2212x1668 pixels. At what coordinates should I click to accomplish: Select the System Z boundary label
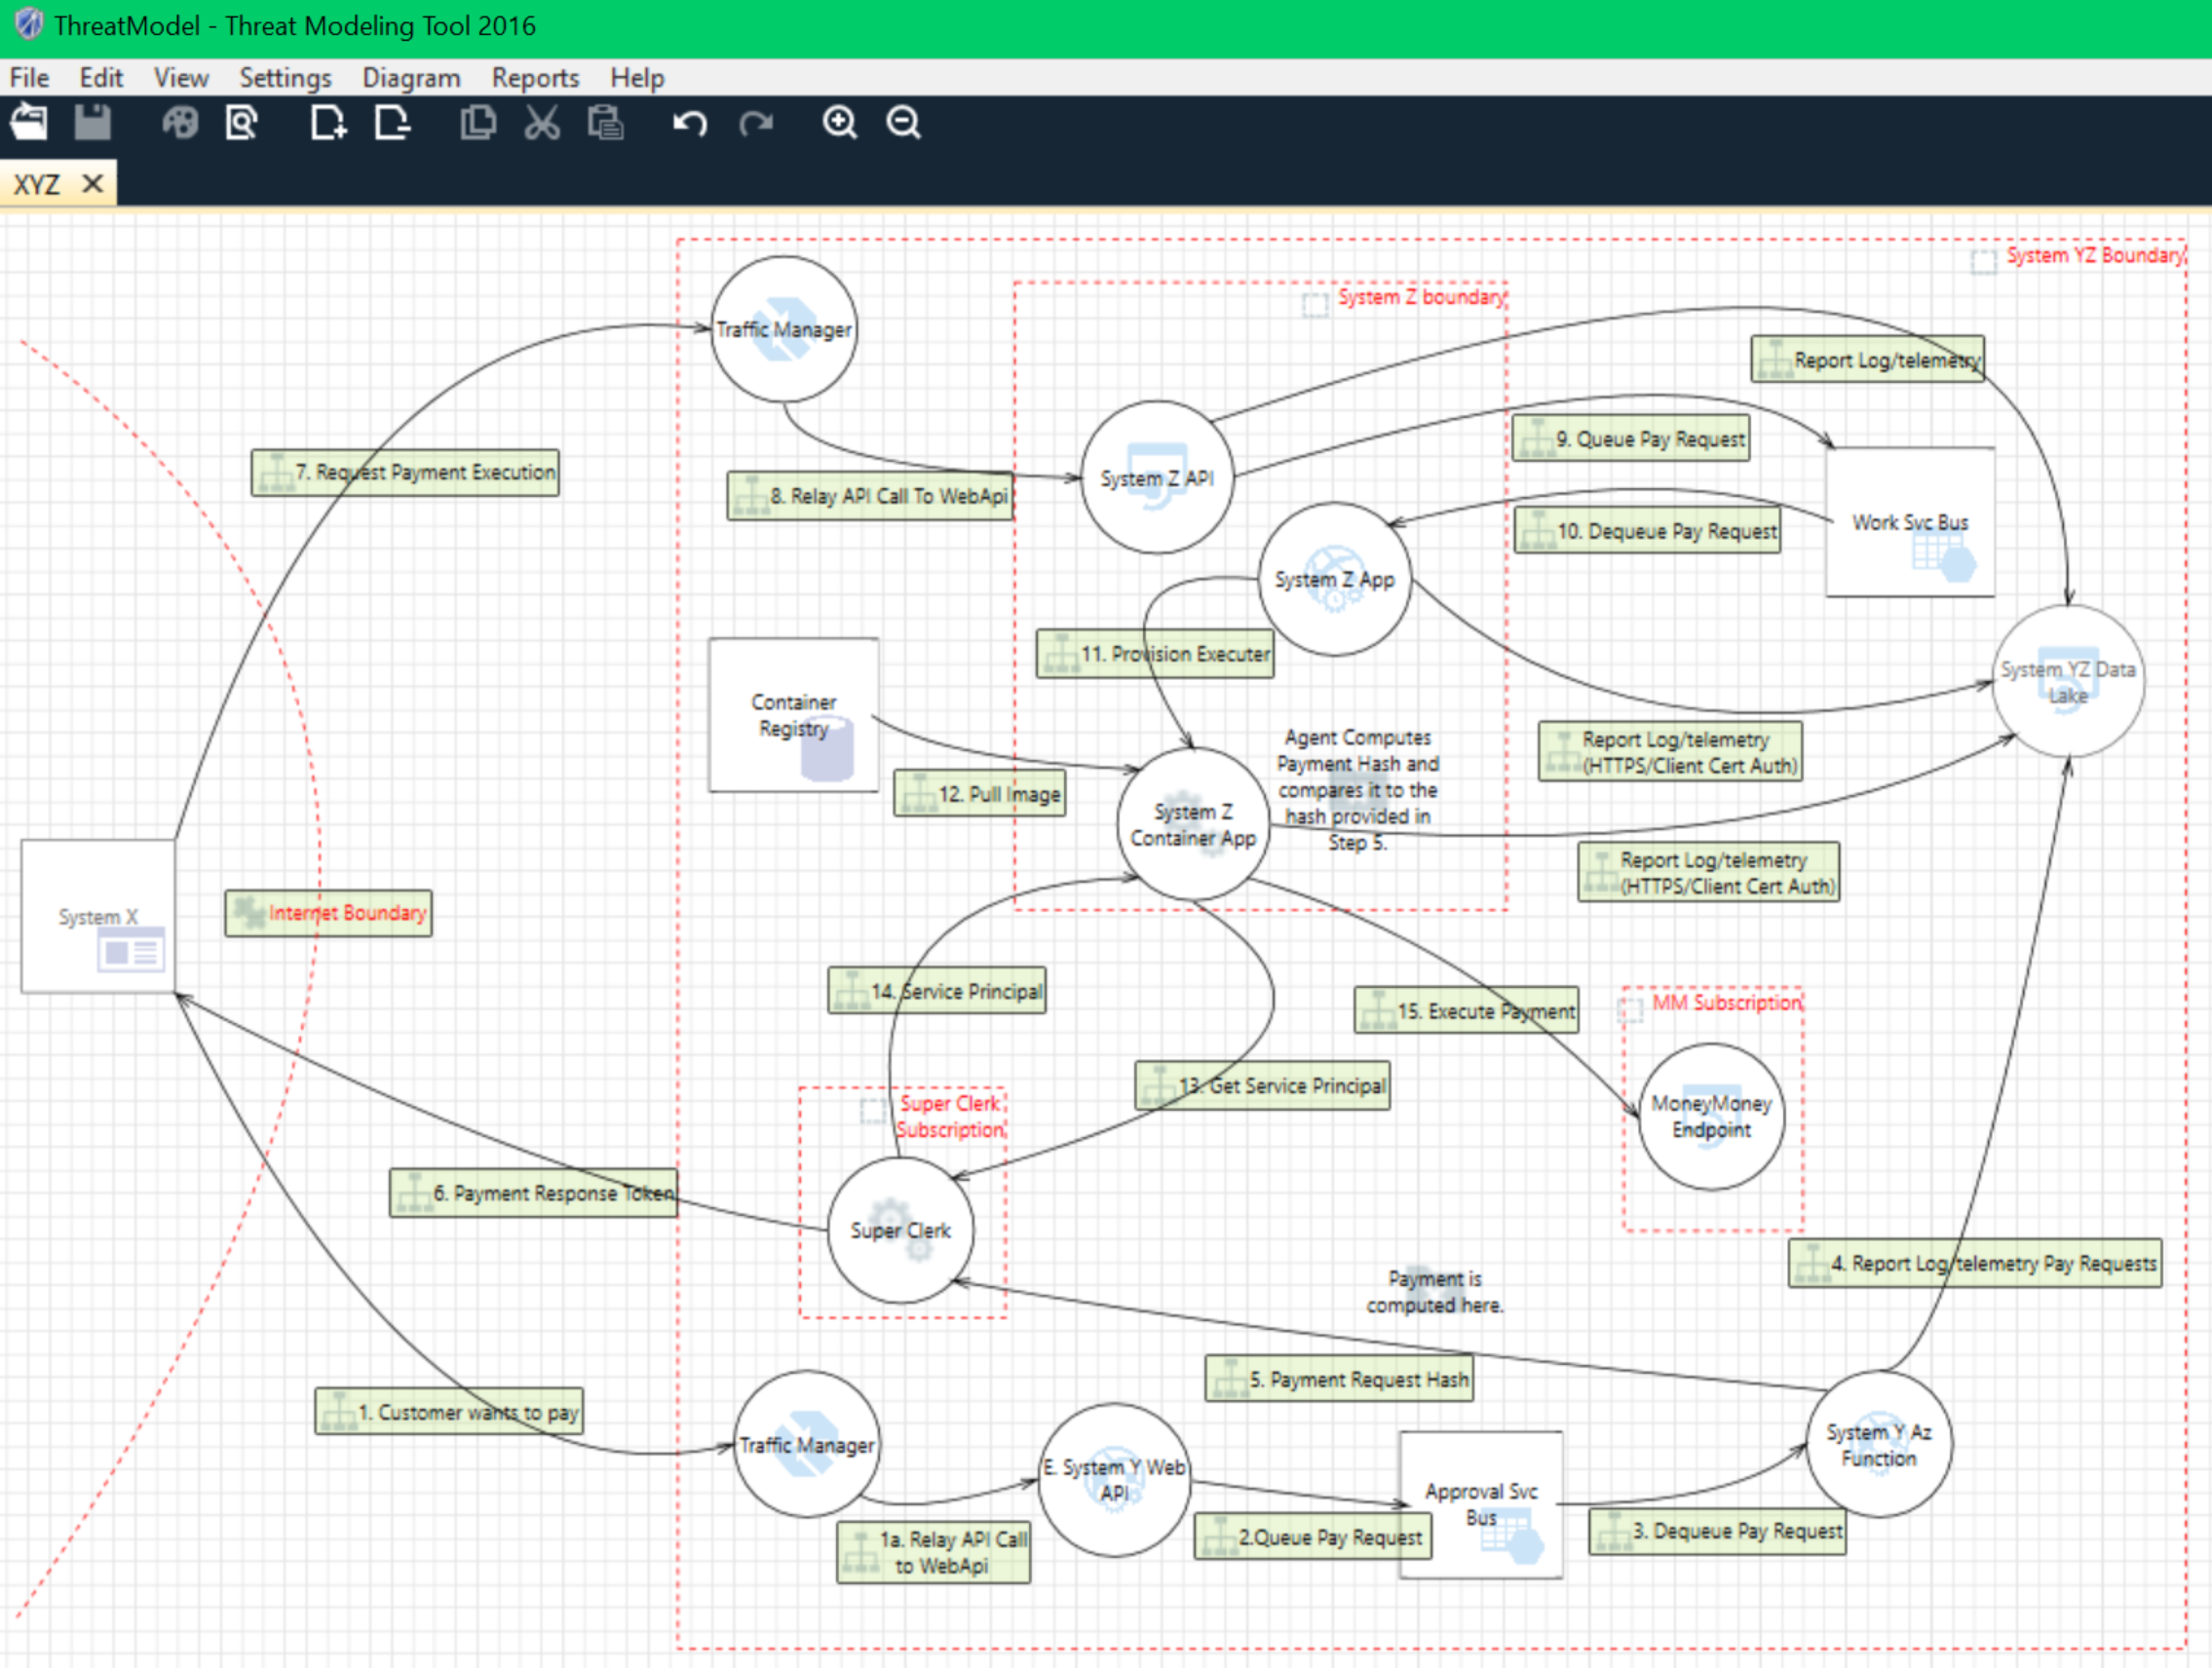1421,297
